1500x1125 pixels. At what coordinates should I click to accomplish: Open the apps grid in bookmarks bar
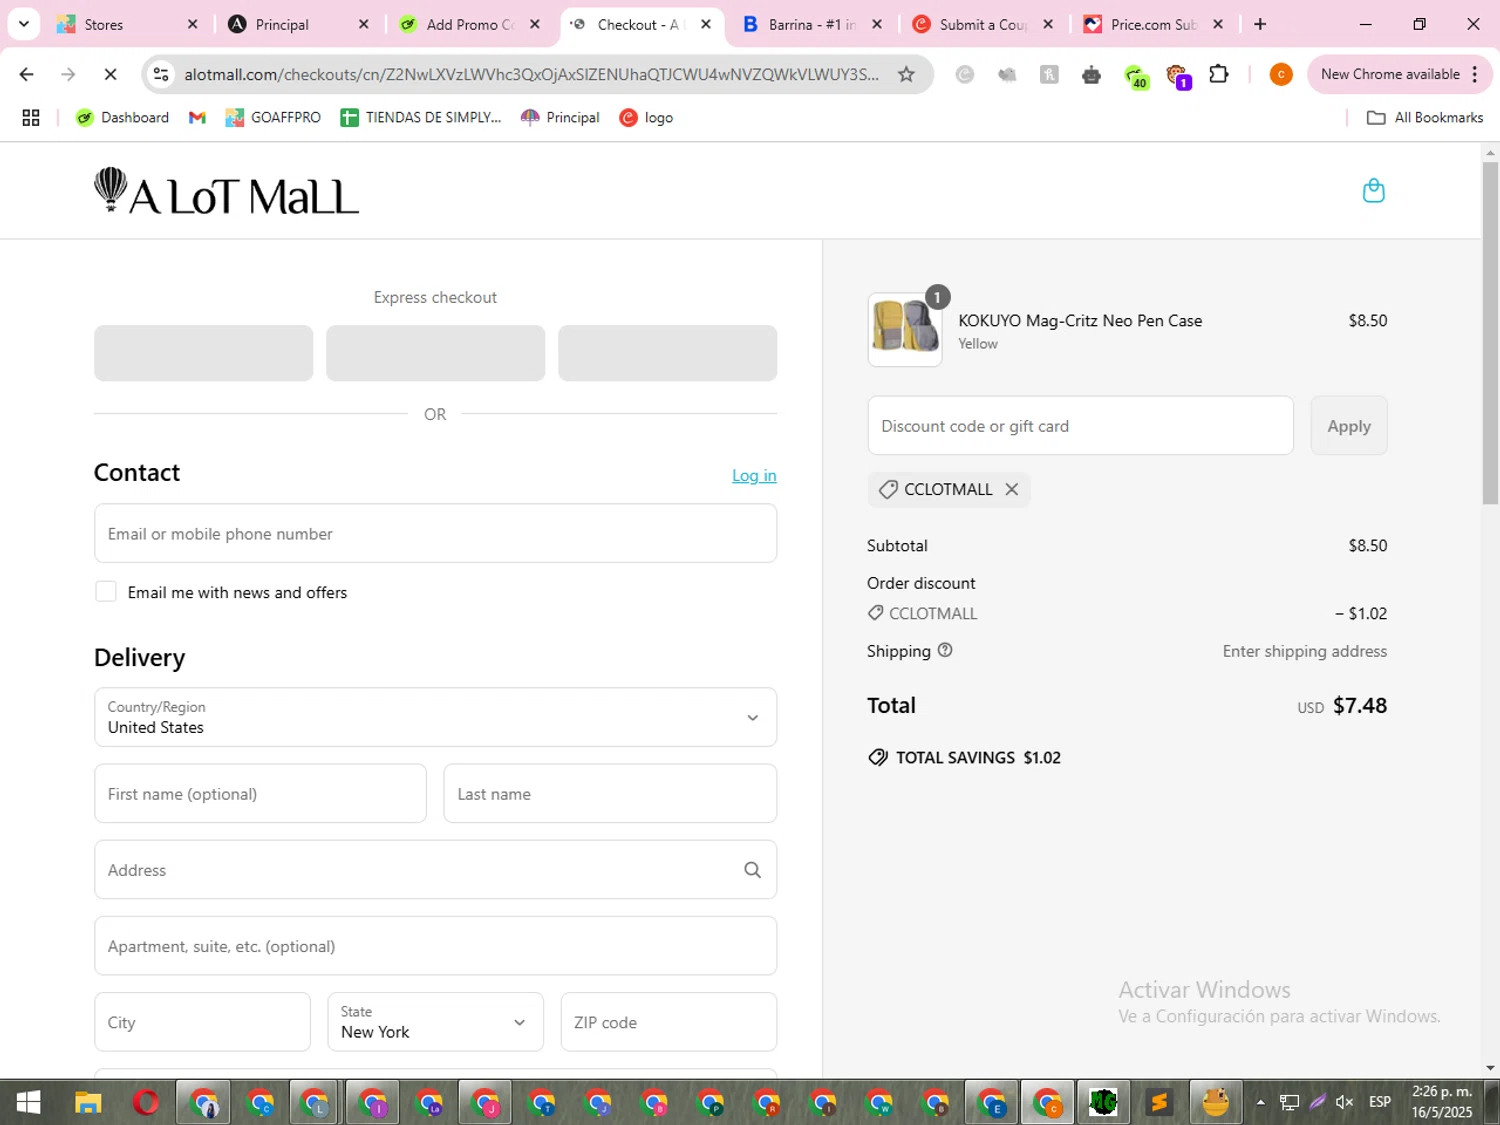(31, 118)
